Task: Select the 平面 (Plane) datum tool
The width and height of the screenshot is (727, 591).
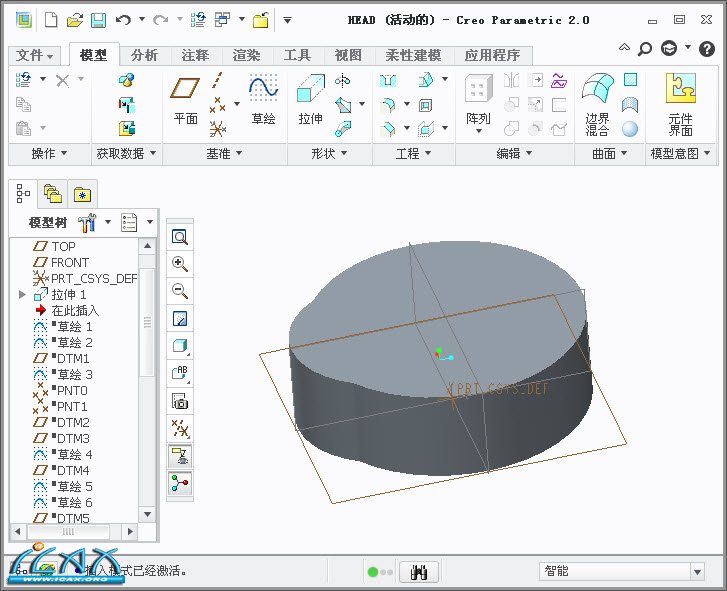Action: point(185,101)
